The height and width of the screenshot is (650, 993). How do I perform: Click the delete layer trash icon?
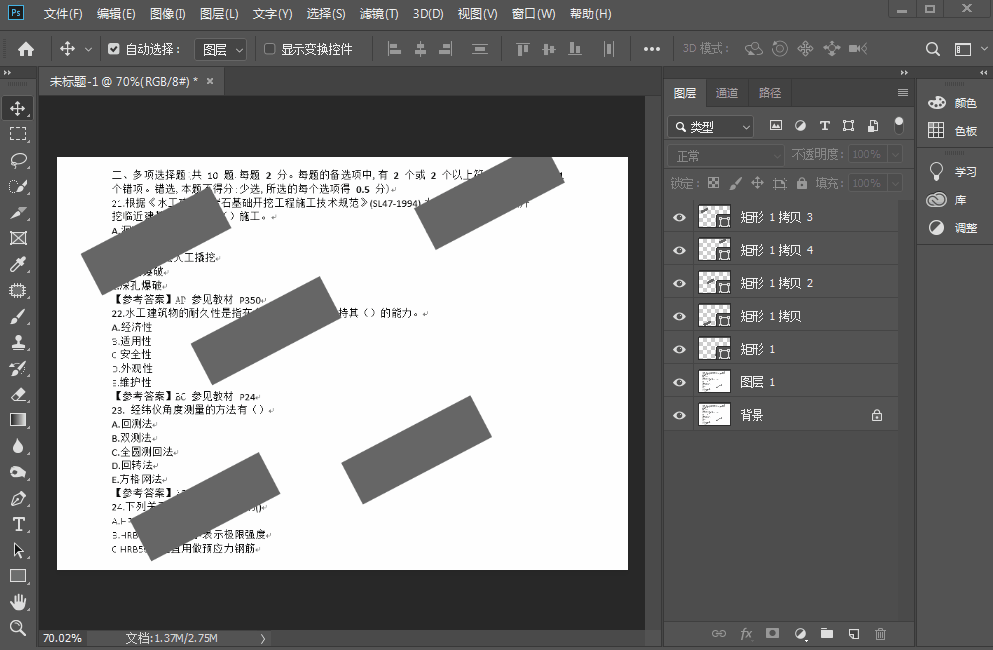(880, 633)
